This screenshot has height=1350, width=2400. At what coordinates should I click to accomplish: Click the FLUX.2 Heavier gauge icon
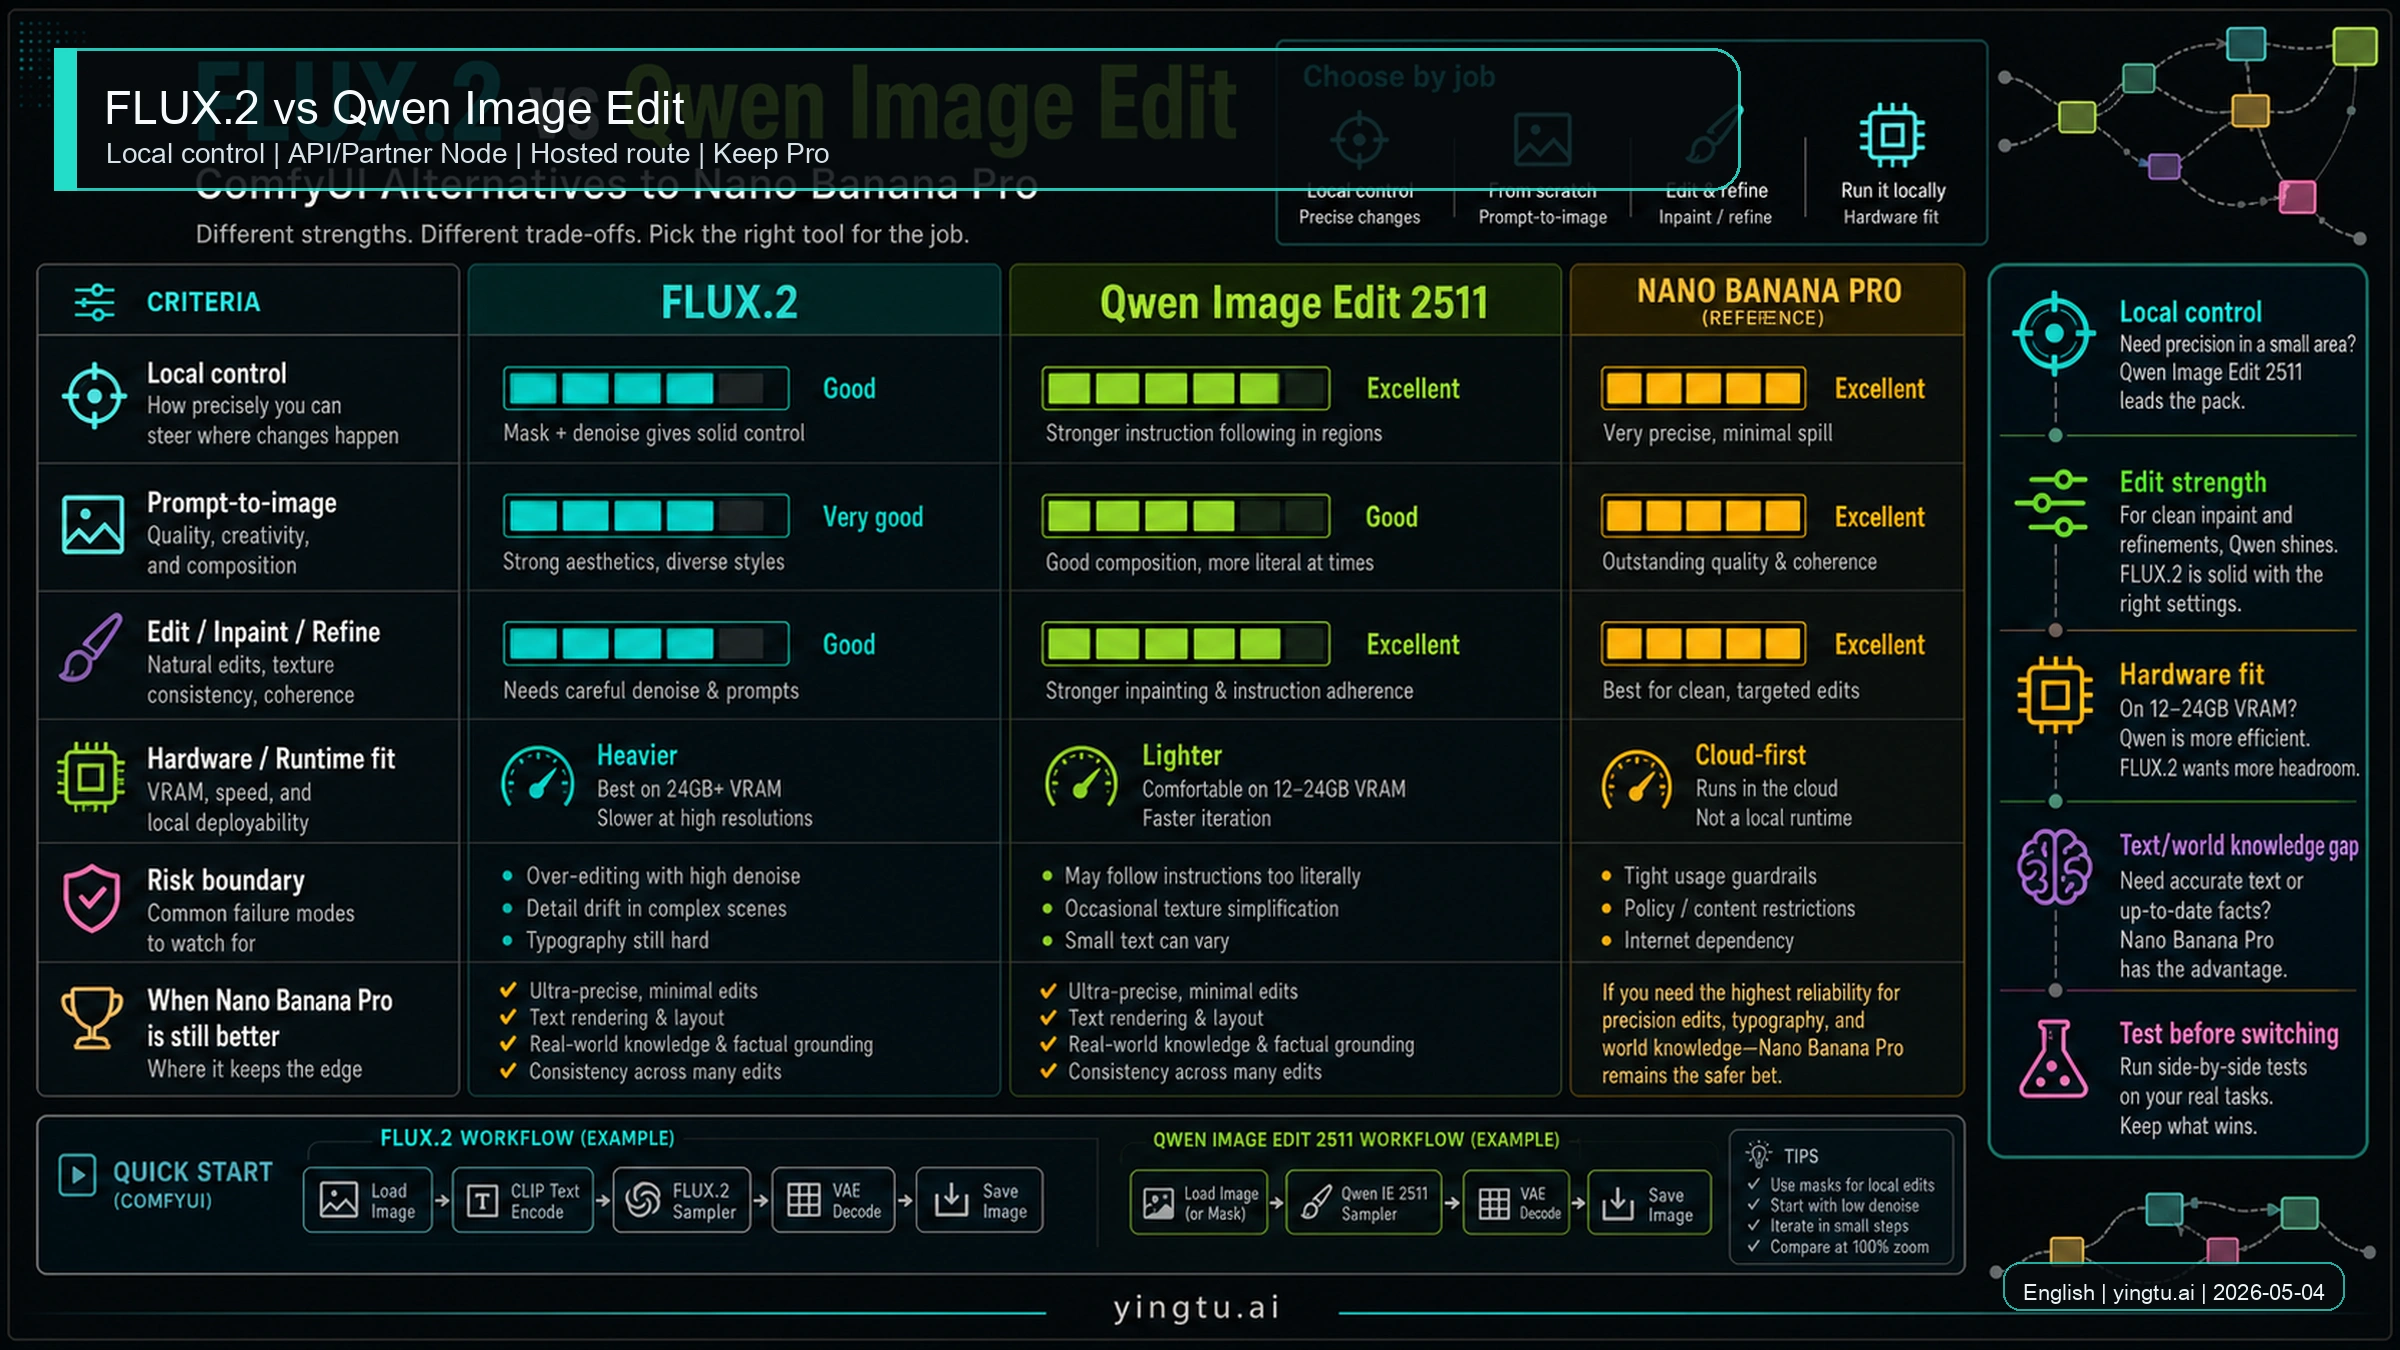(538, 777)
